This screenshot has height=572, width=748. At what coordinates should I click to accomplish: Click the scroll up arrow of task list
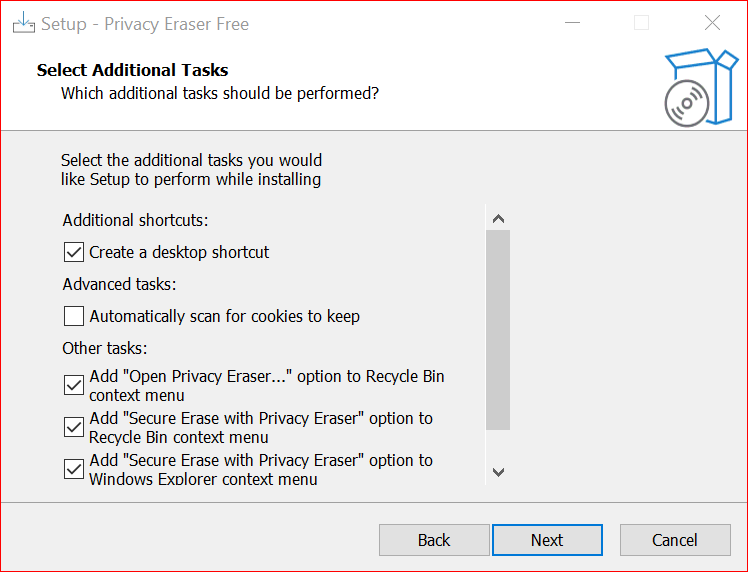coord(498,218)
